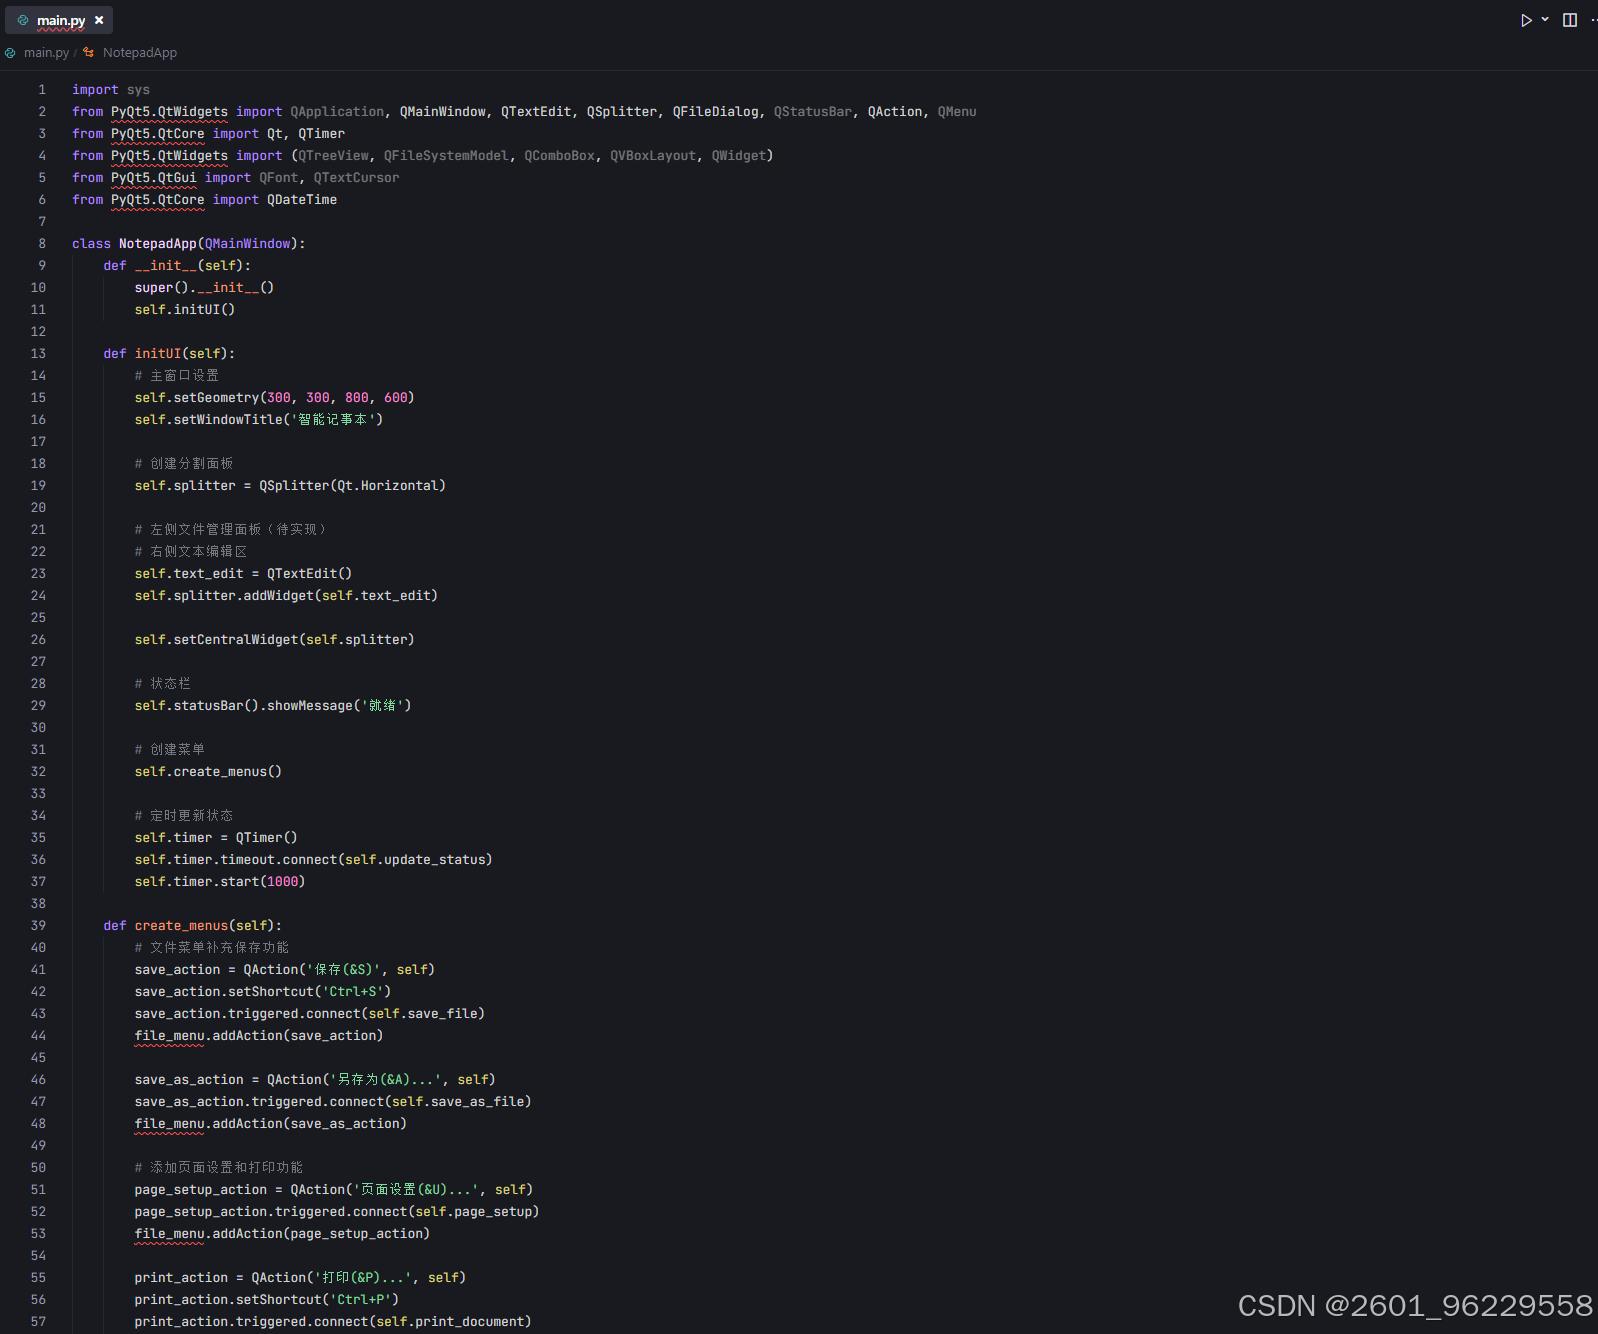Click QMenu at the end of line 2
This screenshot has width=1598, height=1334.
957,112
